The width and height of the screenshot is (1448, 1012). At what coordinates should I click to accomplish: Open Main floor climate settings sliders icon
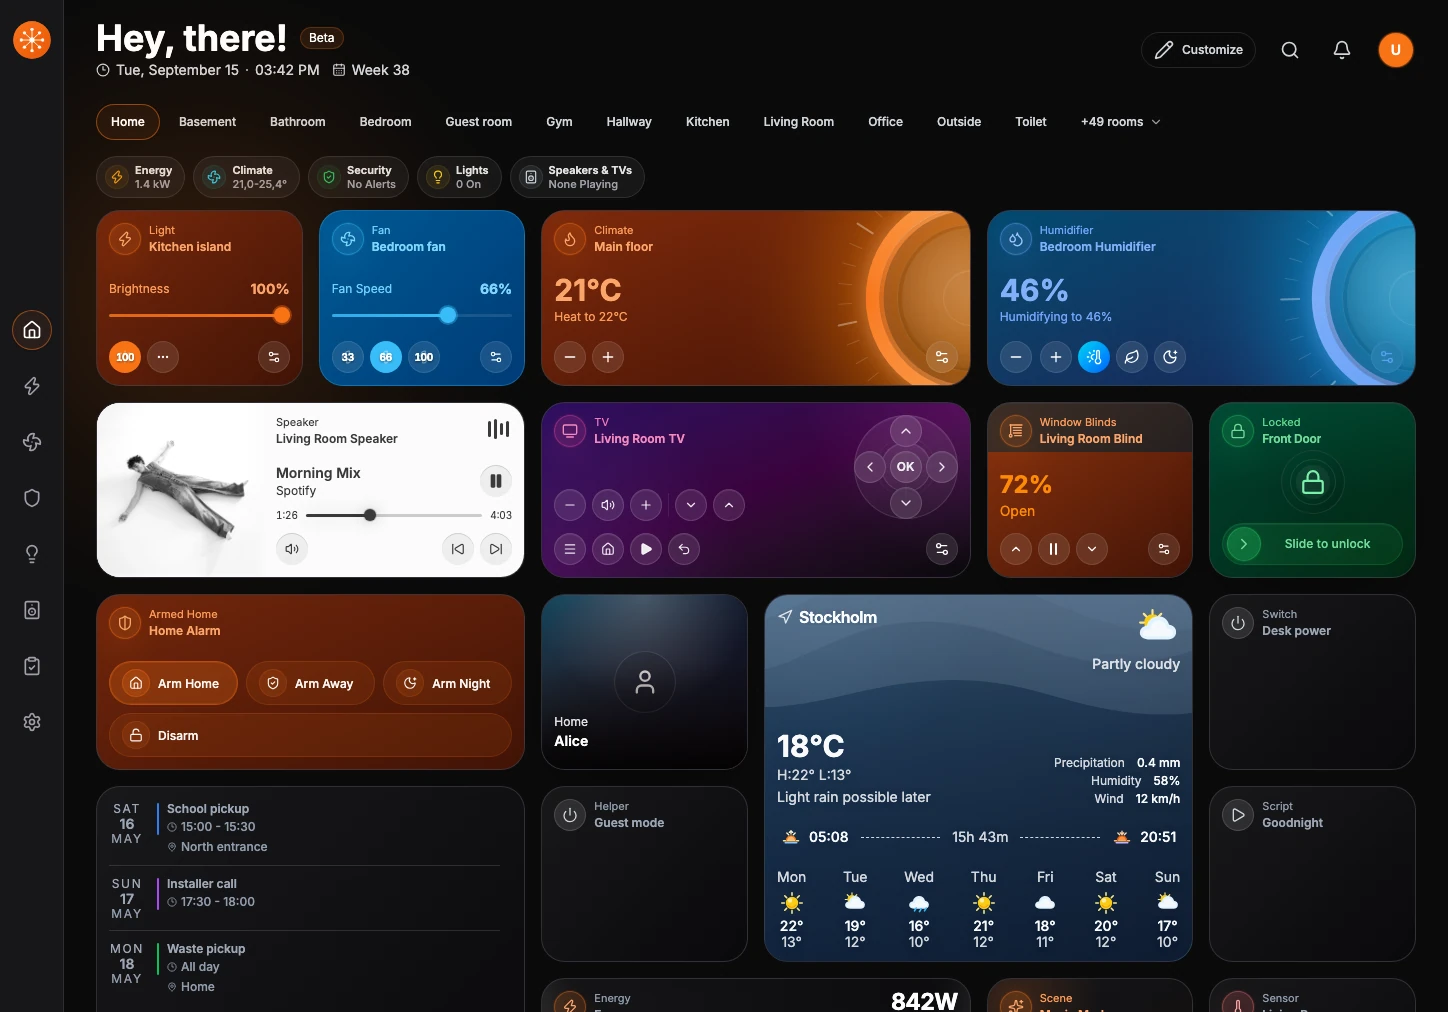coord(942,357)
